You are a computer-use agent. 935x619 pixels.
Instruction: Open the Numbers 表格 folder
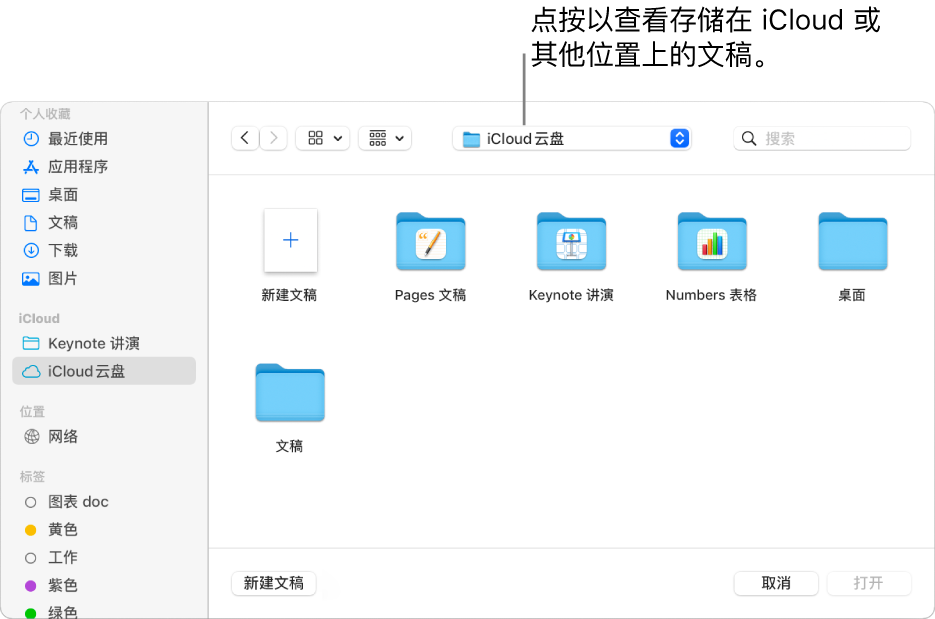(712, 242)
